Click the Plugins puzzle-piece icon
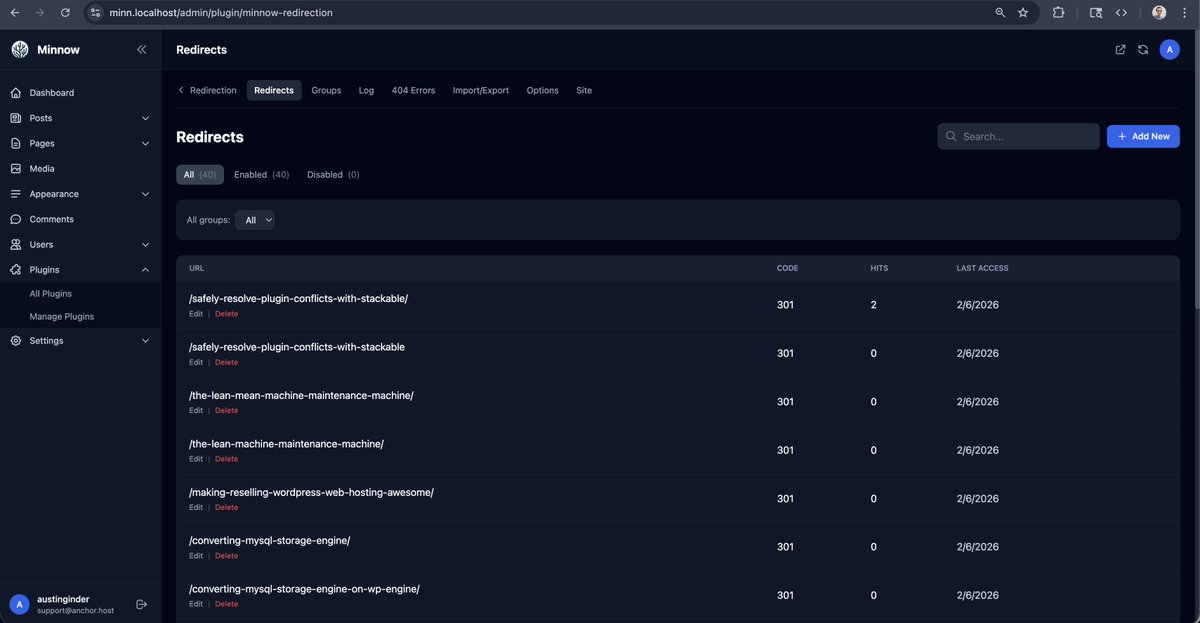This screenshot has height=623, width=1200. click(x=16, y=270)
